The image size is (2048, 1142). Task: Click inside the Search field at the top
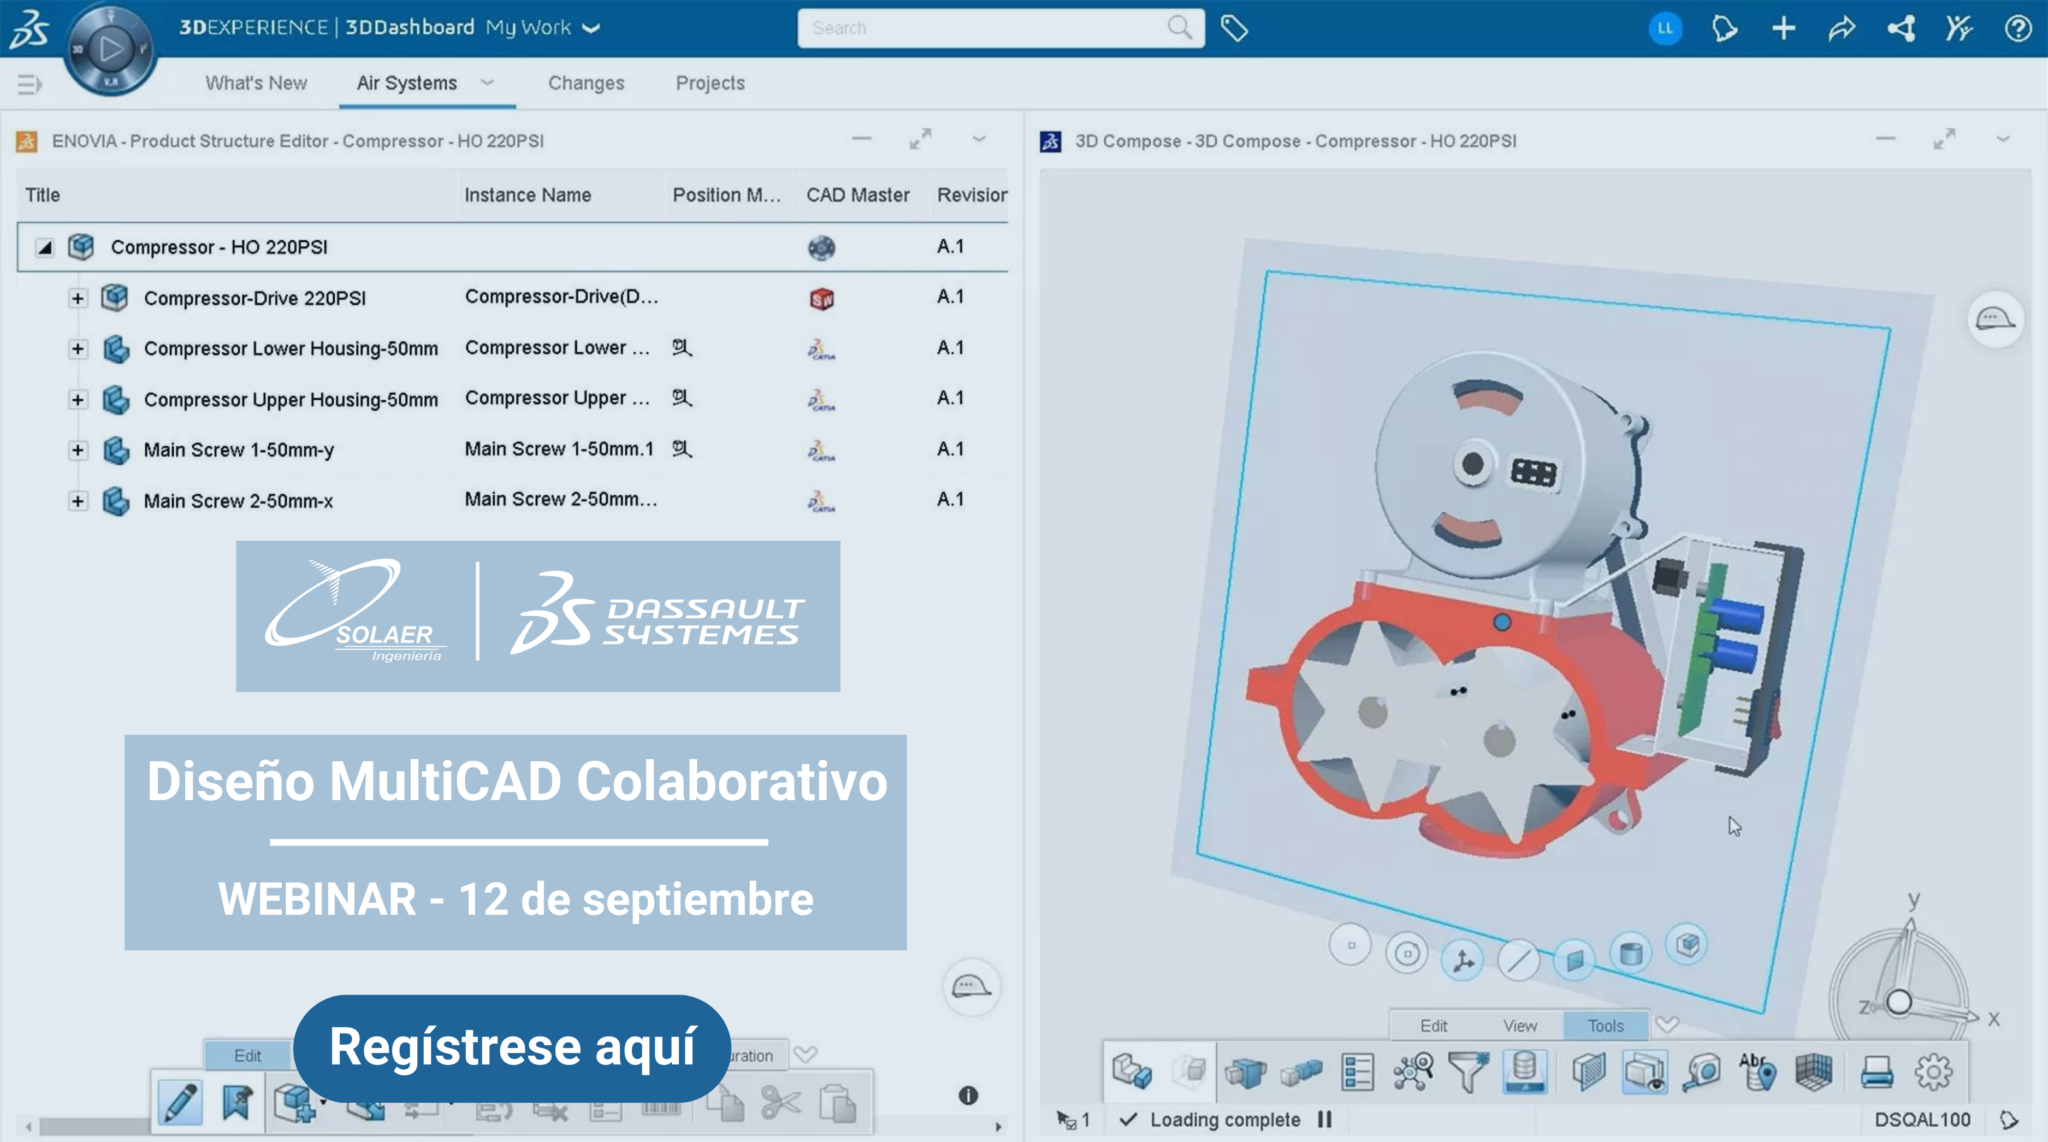(990, 27)
